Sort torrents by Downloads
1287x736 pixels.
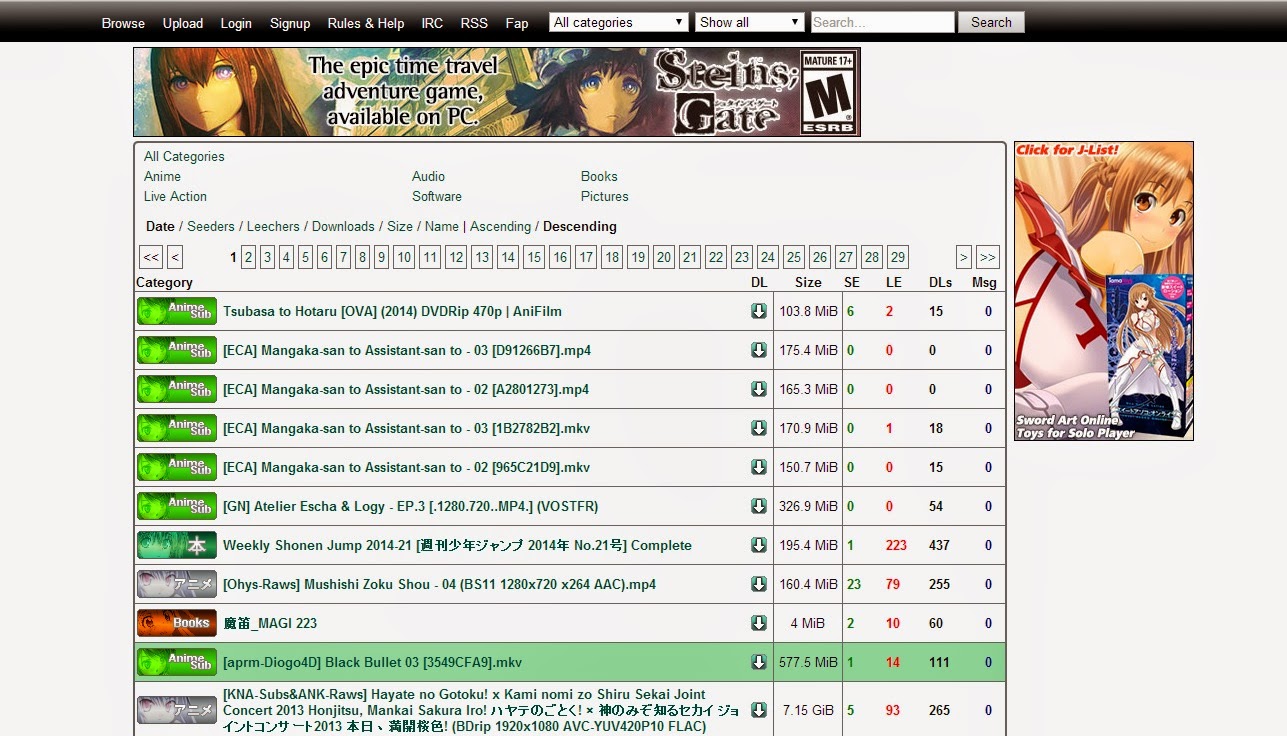click(343, 226)
